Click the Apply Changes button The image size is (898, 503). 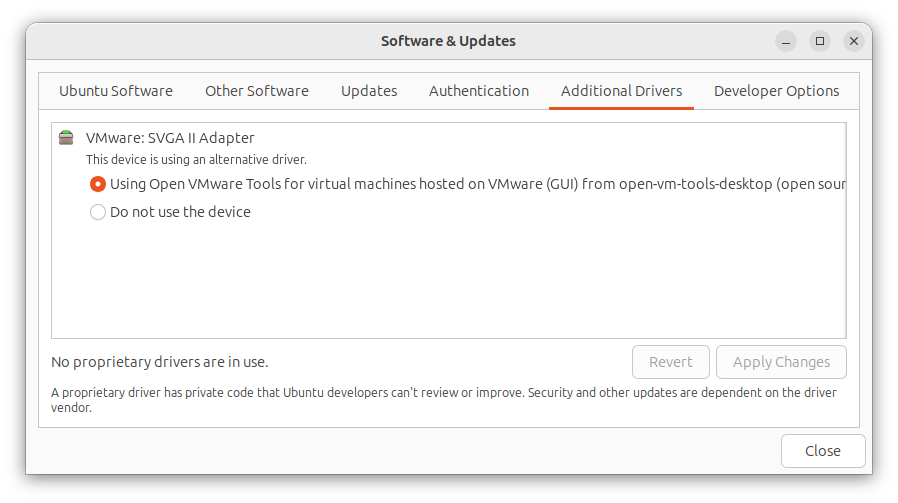click(x=781, y=362)
